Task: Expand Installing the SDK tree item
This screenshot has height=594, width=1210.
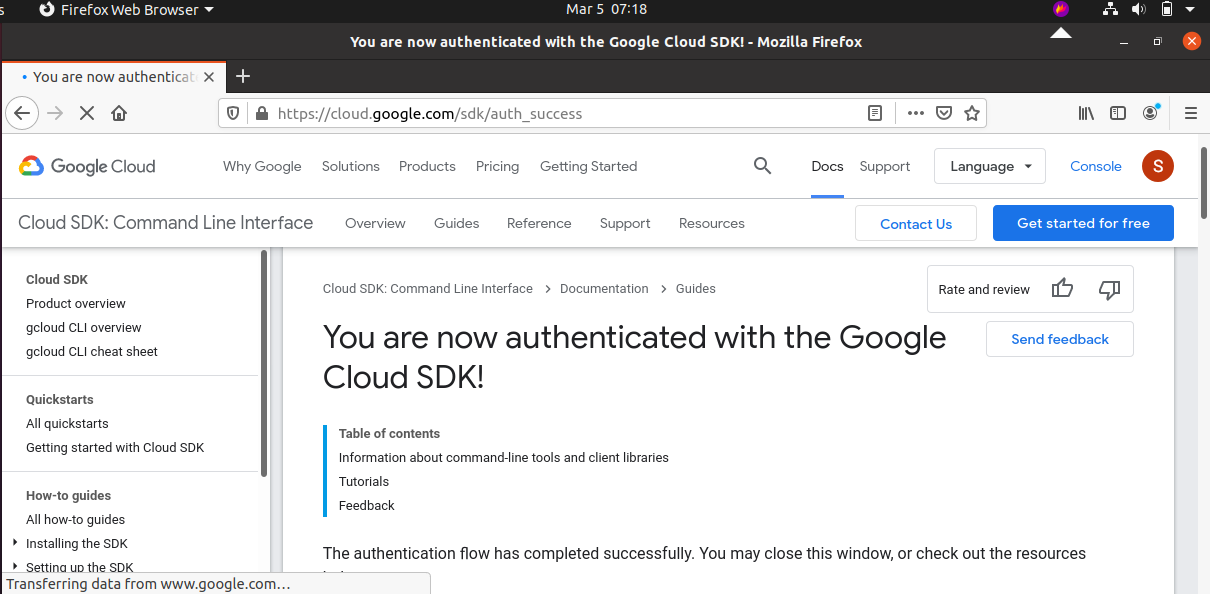Action: pyautogui.click(x=15, y=543)
